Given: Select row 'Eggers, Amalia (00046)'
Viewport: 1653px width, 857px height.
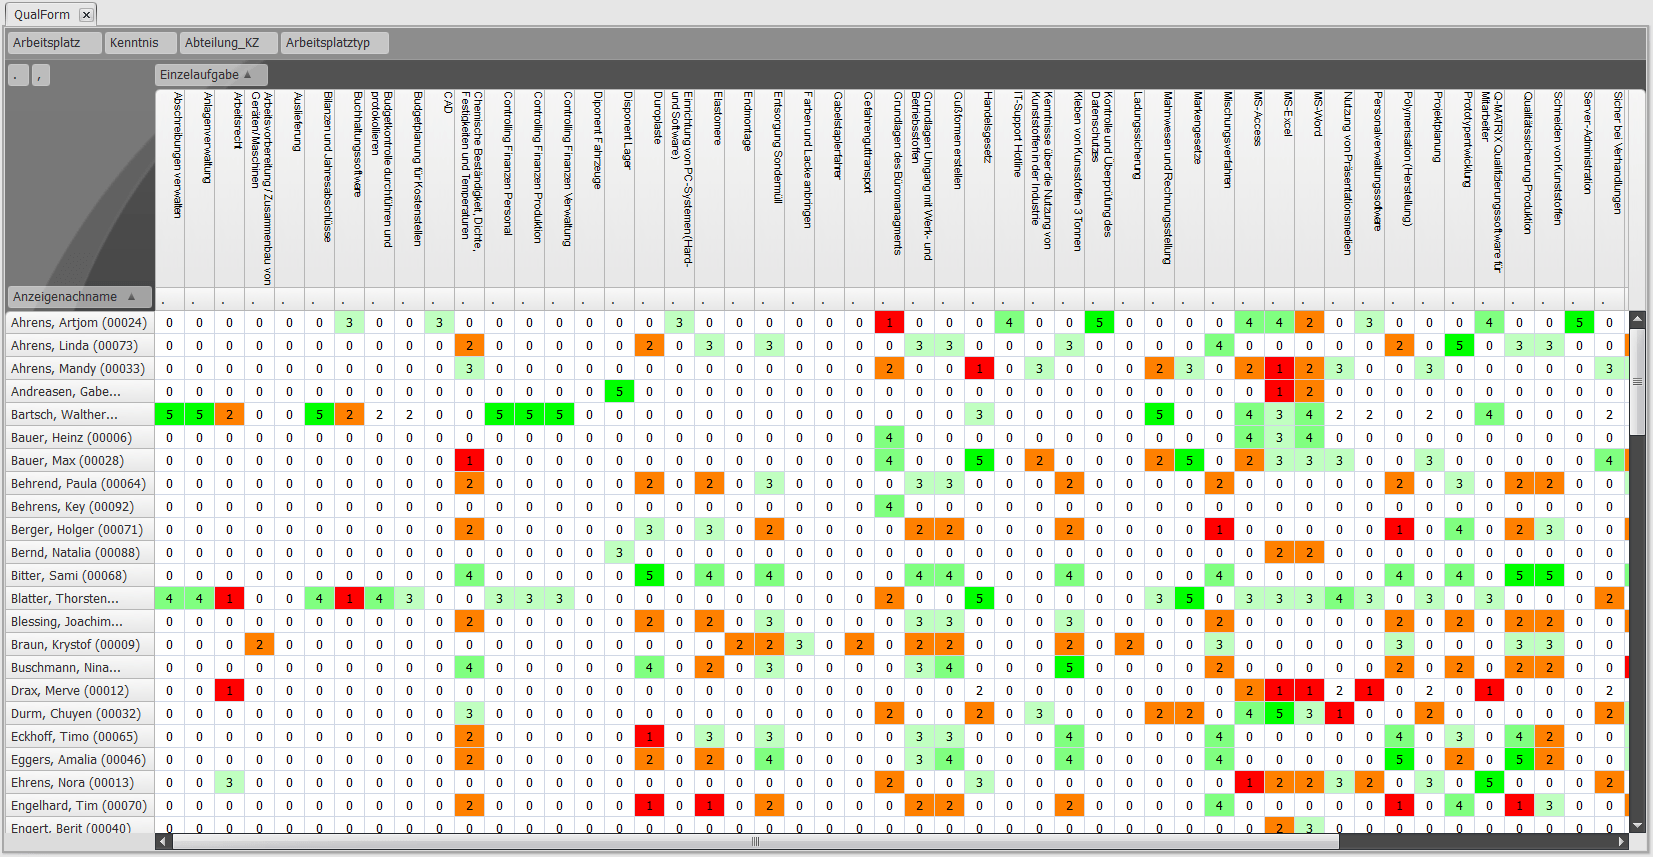Looking at the screenshot, I should coord(80,760).
